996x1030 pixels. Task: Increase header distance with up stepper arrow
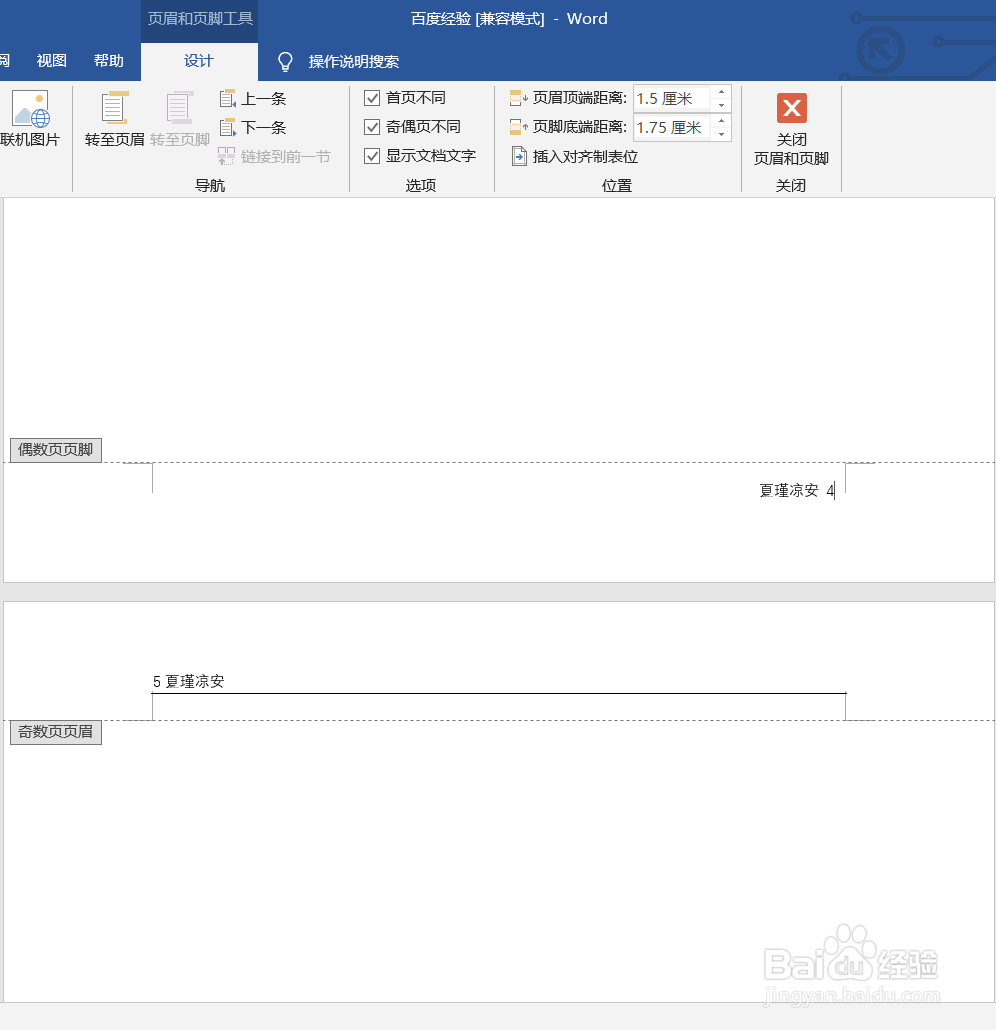pyautogui.click(x=721, y=93)
